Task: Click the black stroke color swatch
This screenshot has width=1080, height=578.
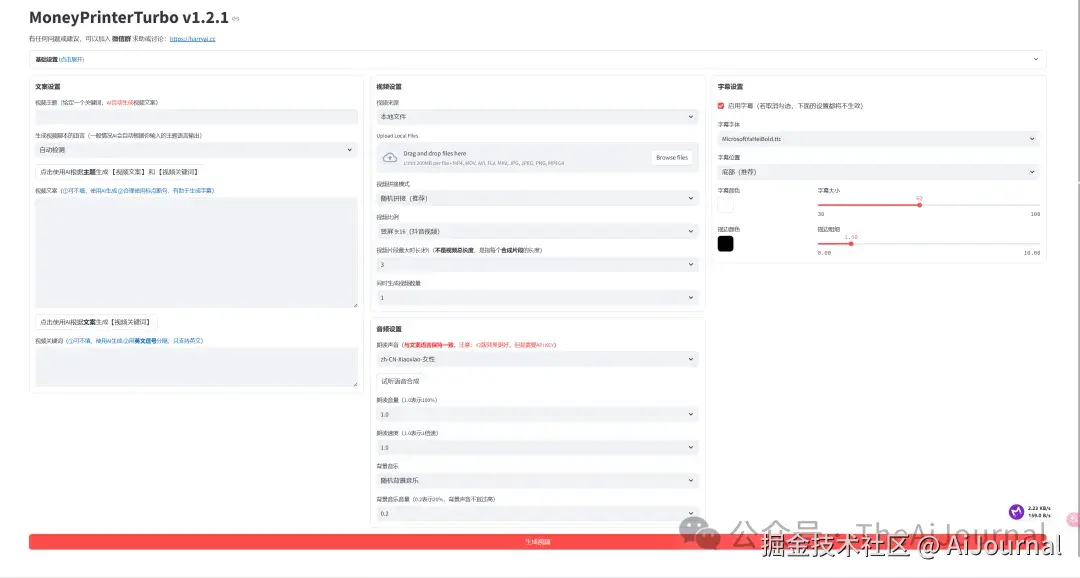Action: [725, 243]
